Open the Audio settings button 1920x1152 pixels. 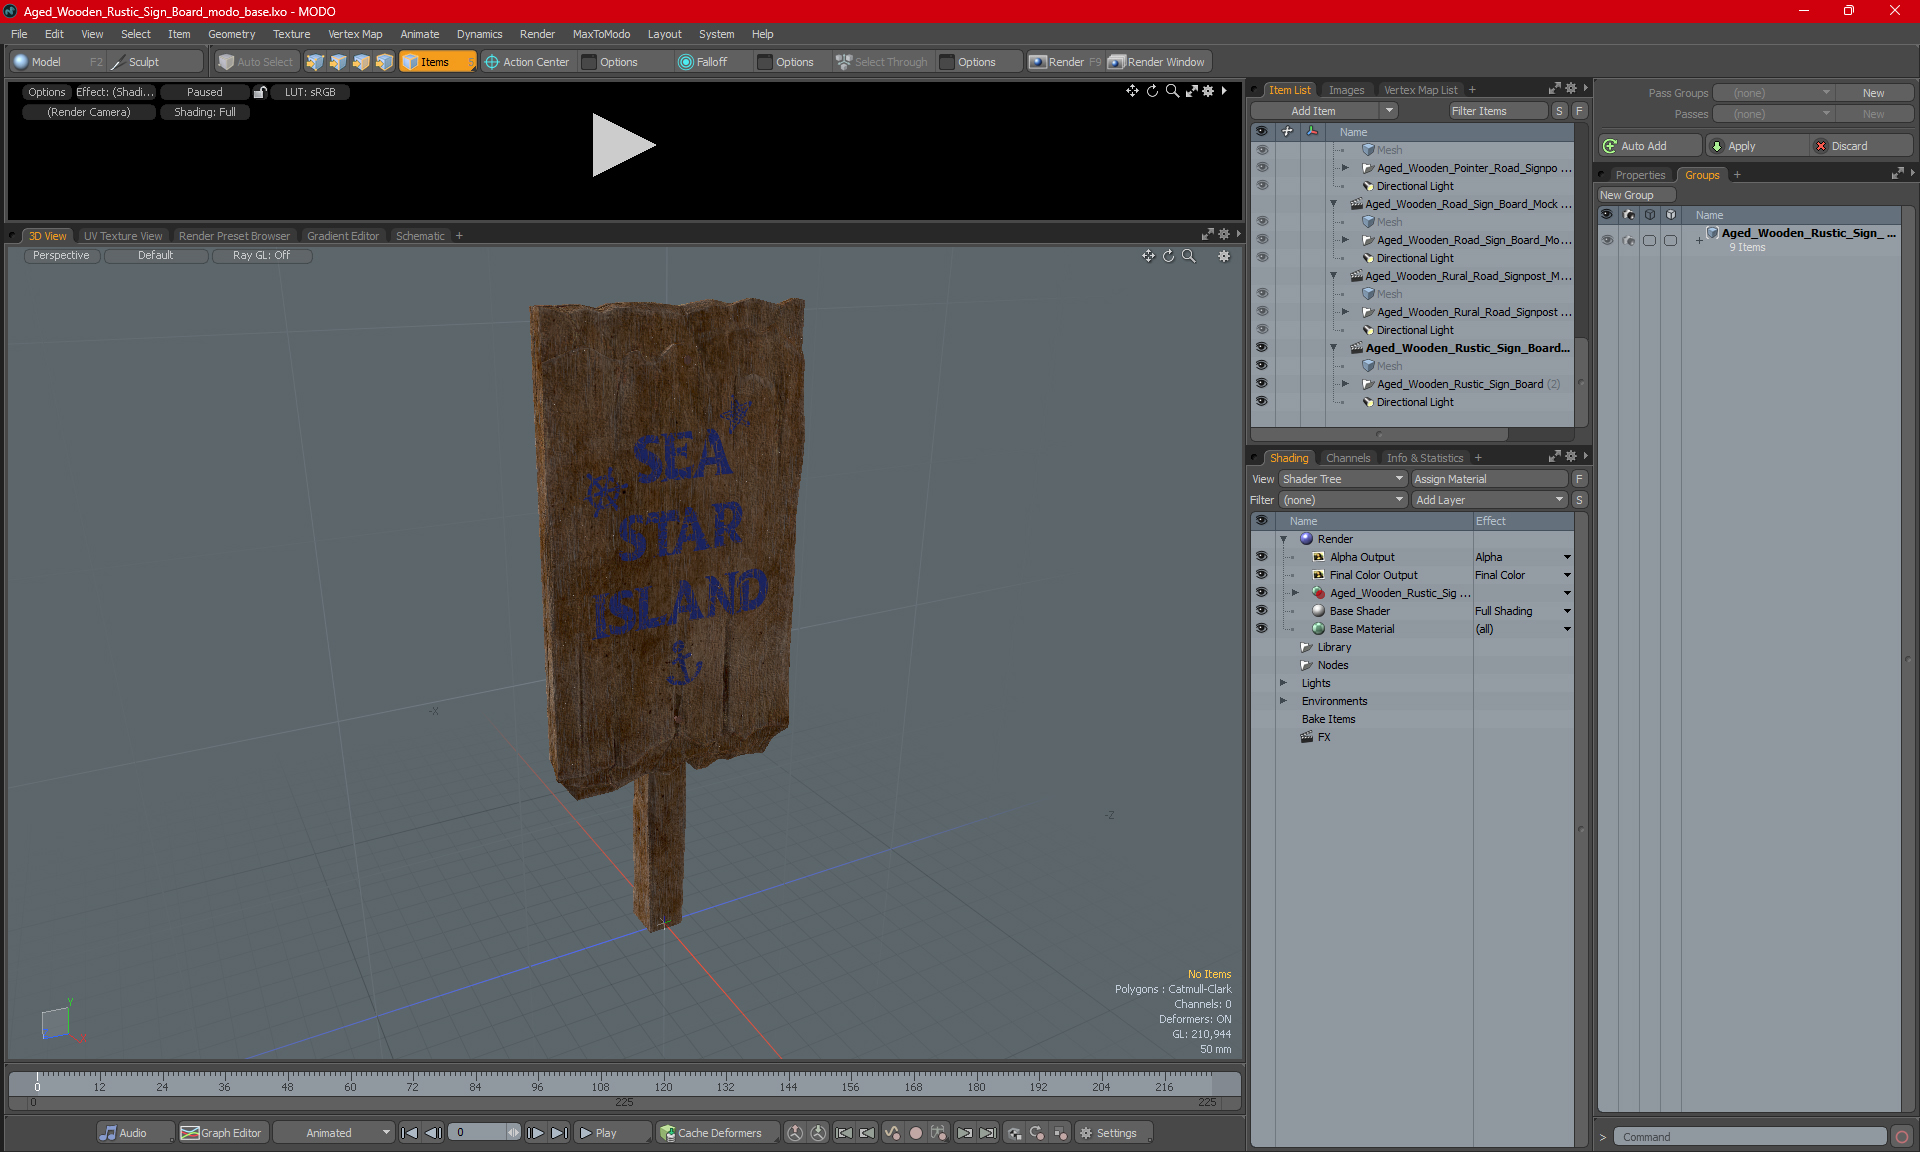click(x=134, y=1133)
